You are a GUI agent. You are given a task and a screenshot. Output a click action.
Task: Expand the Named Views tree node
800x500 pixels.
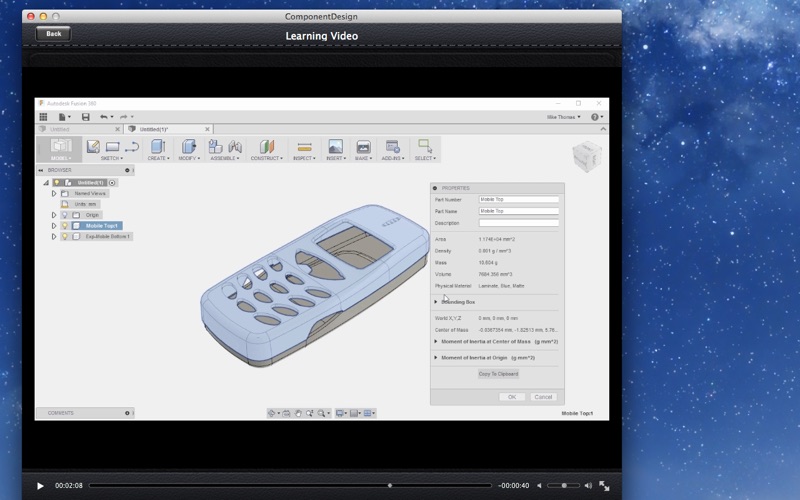coord(54,193)
